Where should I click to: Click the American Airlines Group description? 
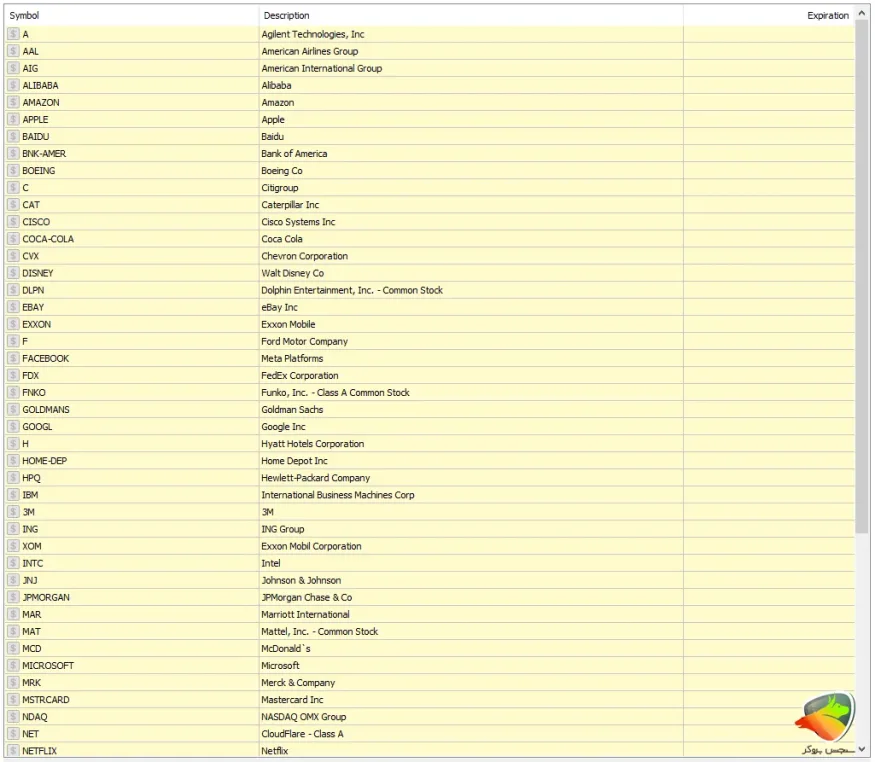point(310,51)
